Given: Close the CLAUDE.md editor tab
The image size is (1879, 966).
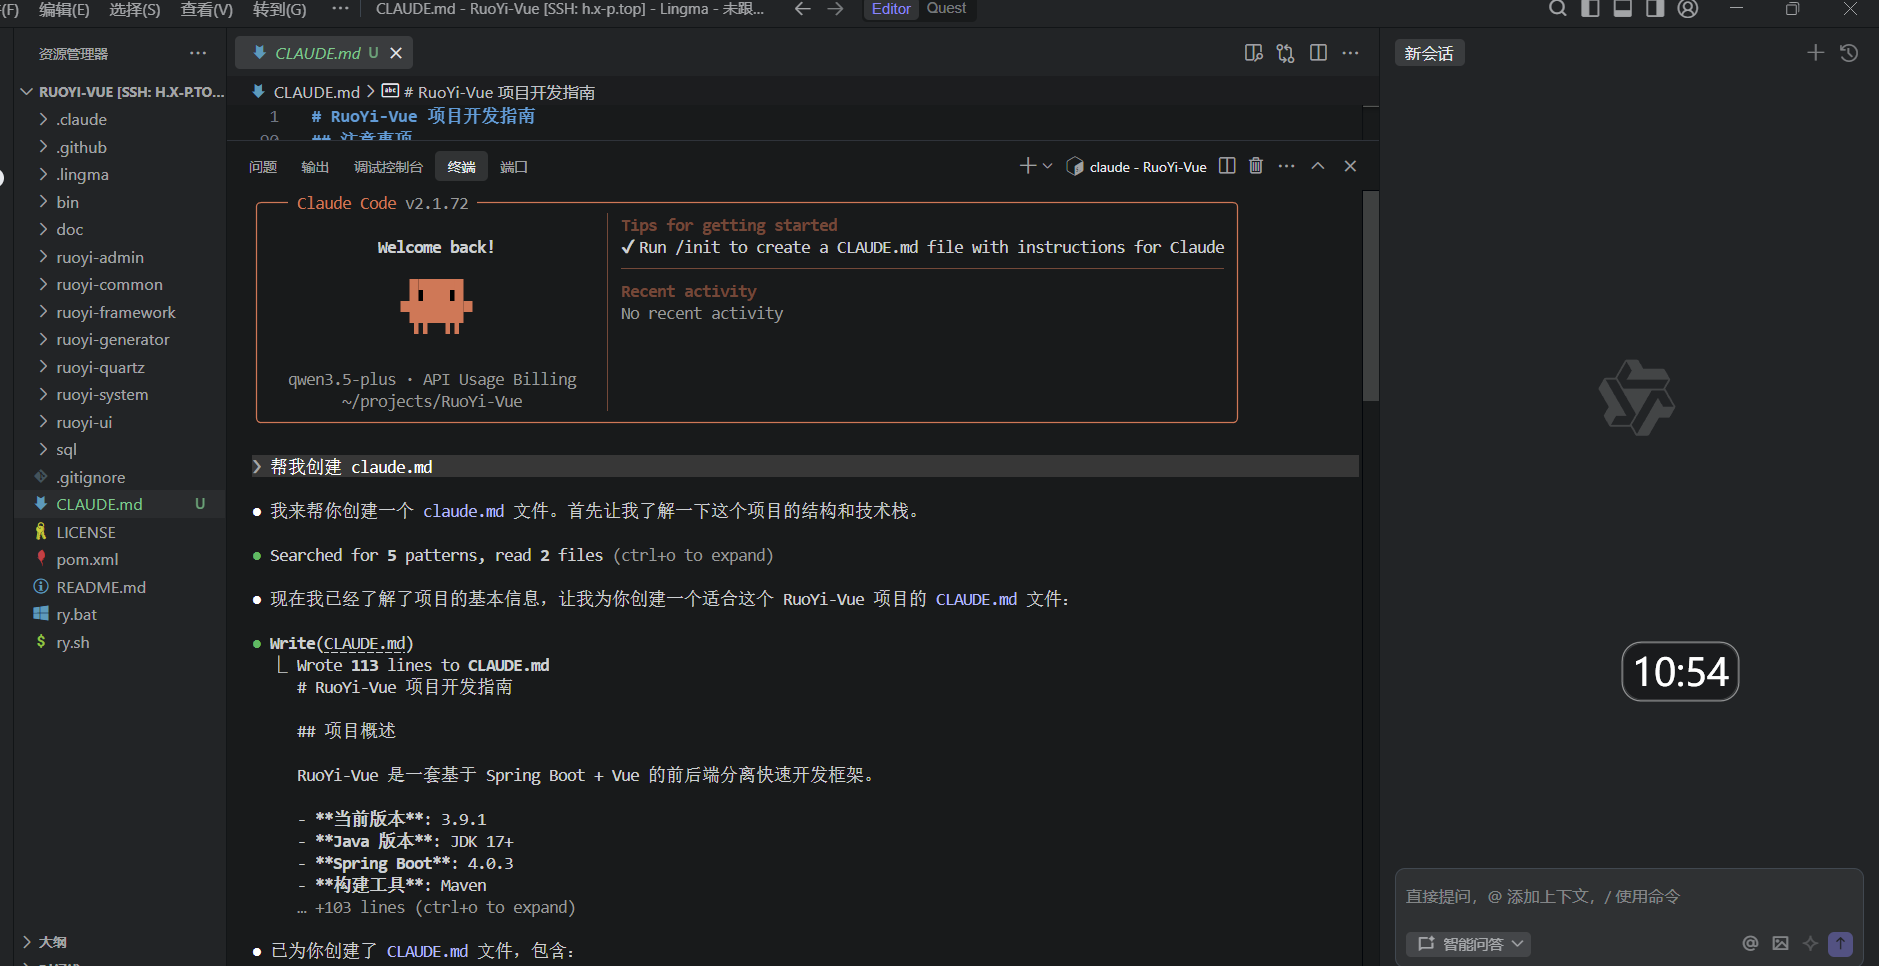Looking at the screenshot, I should pos(396,53).
